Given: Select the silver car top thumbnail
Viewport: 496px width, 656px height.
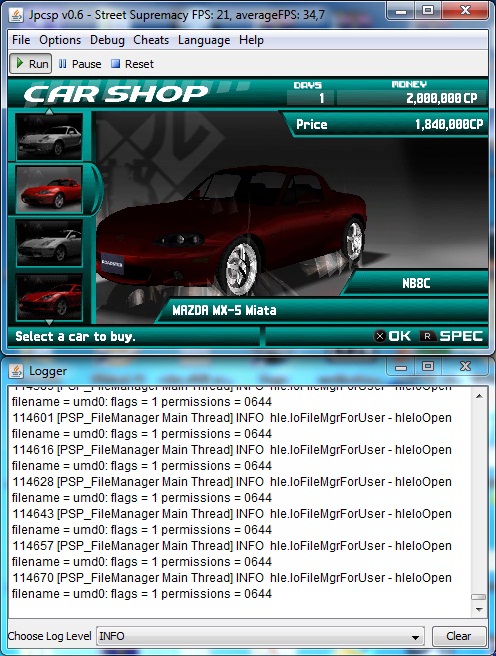Looking at the screenshot, I should point(49,137).
